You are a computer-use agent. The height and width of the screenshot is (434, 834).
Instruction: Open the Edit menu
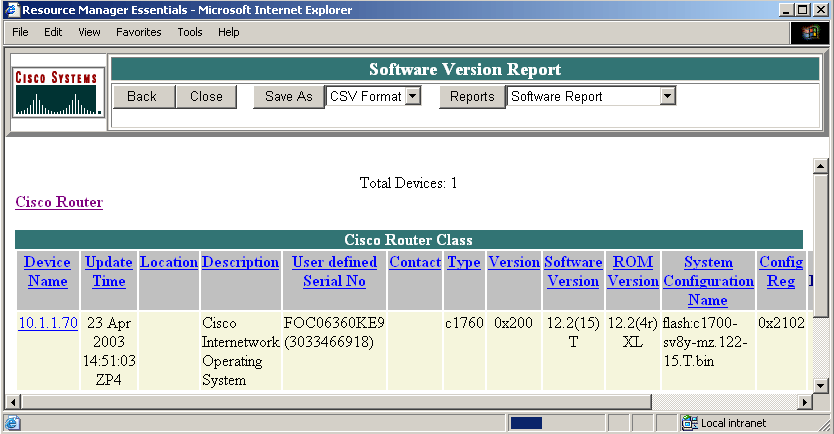tap(53, 32)
